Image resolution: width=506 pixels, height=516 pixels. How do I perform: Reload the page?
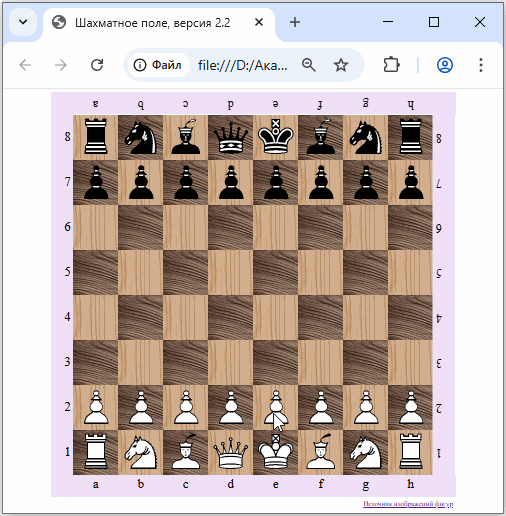point(97,65)
